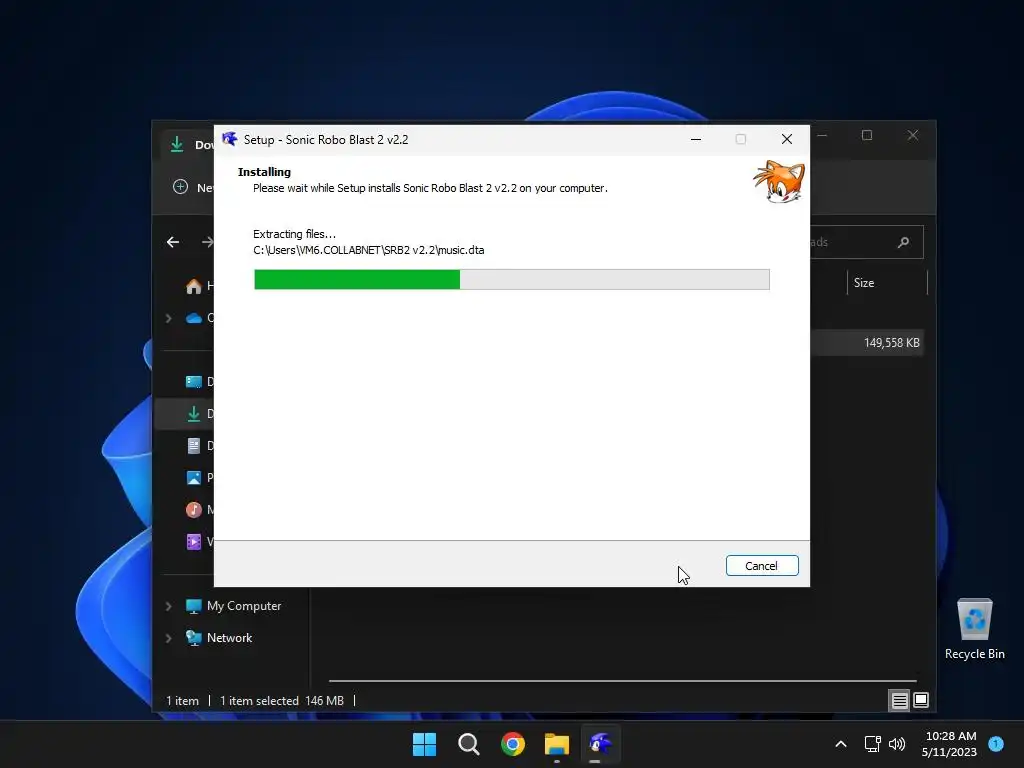This screenshot has width=1024, height=768.
Task: Open the volume tray icon
Action: 897,744
